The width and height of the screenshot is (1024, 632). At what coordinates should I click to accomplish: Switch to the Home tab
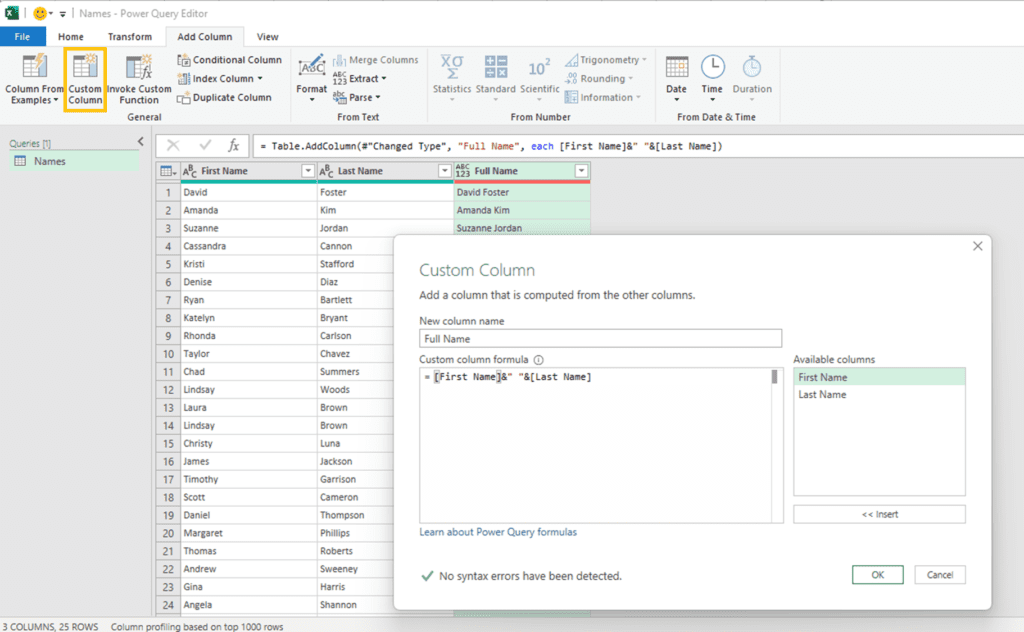click(x=71, y=37)
